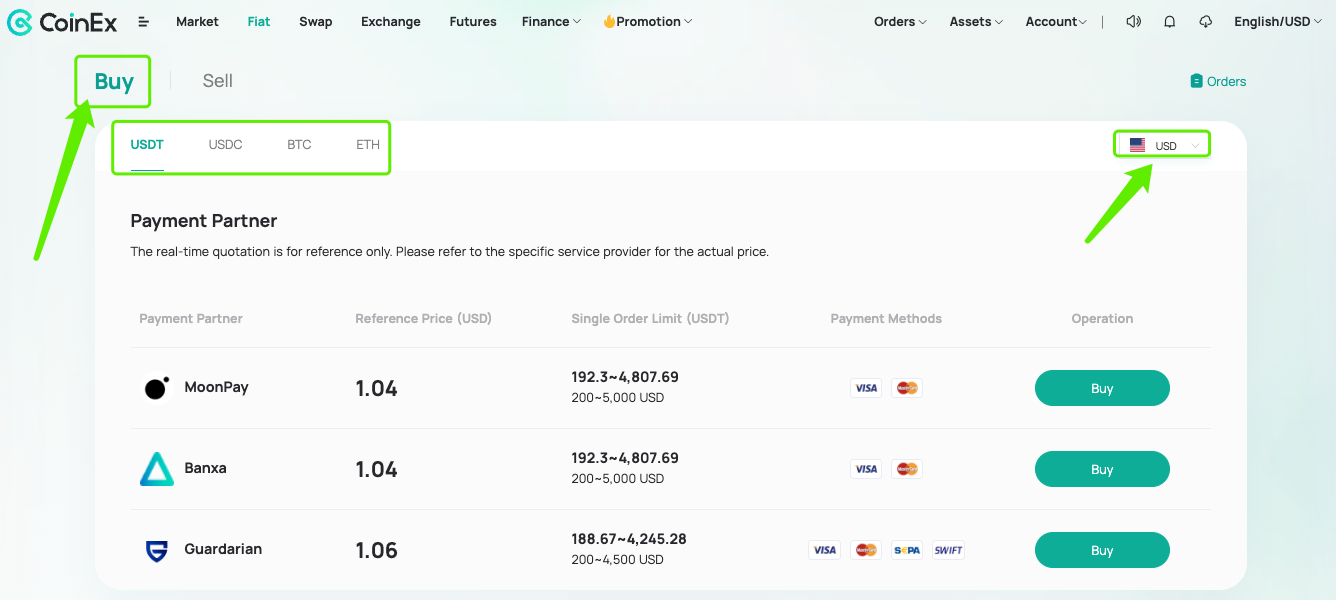The image size is (1336, 600).
Task: Click Guardarian reference price 1.06
Action: click(377, 551)
